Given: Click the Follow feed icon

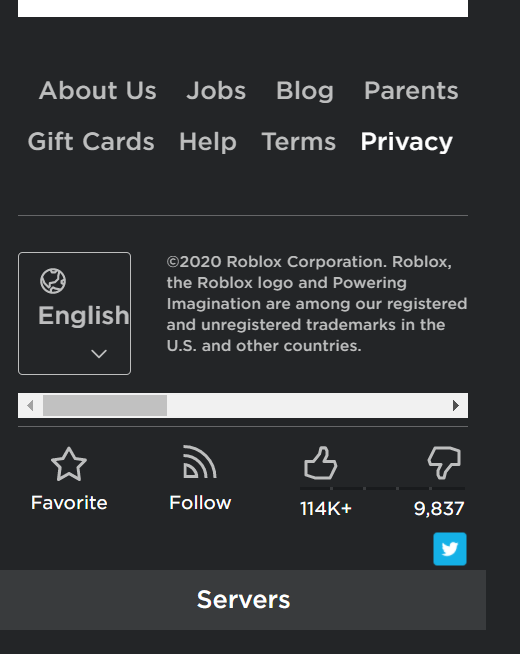Looking at the screenshot, I should pyautogui.click(x=200, y=462).
